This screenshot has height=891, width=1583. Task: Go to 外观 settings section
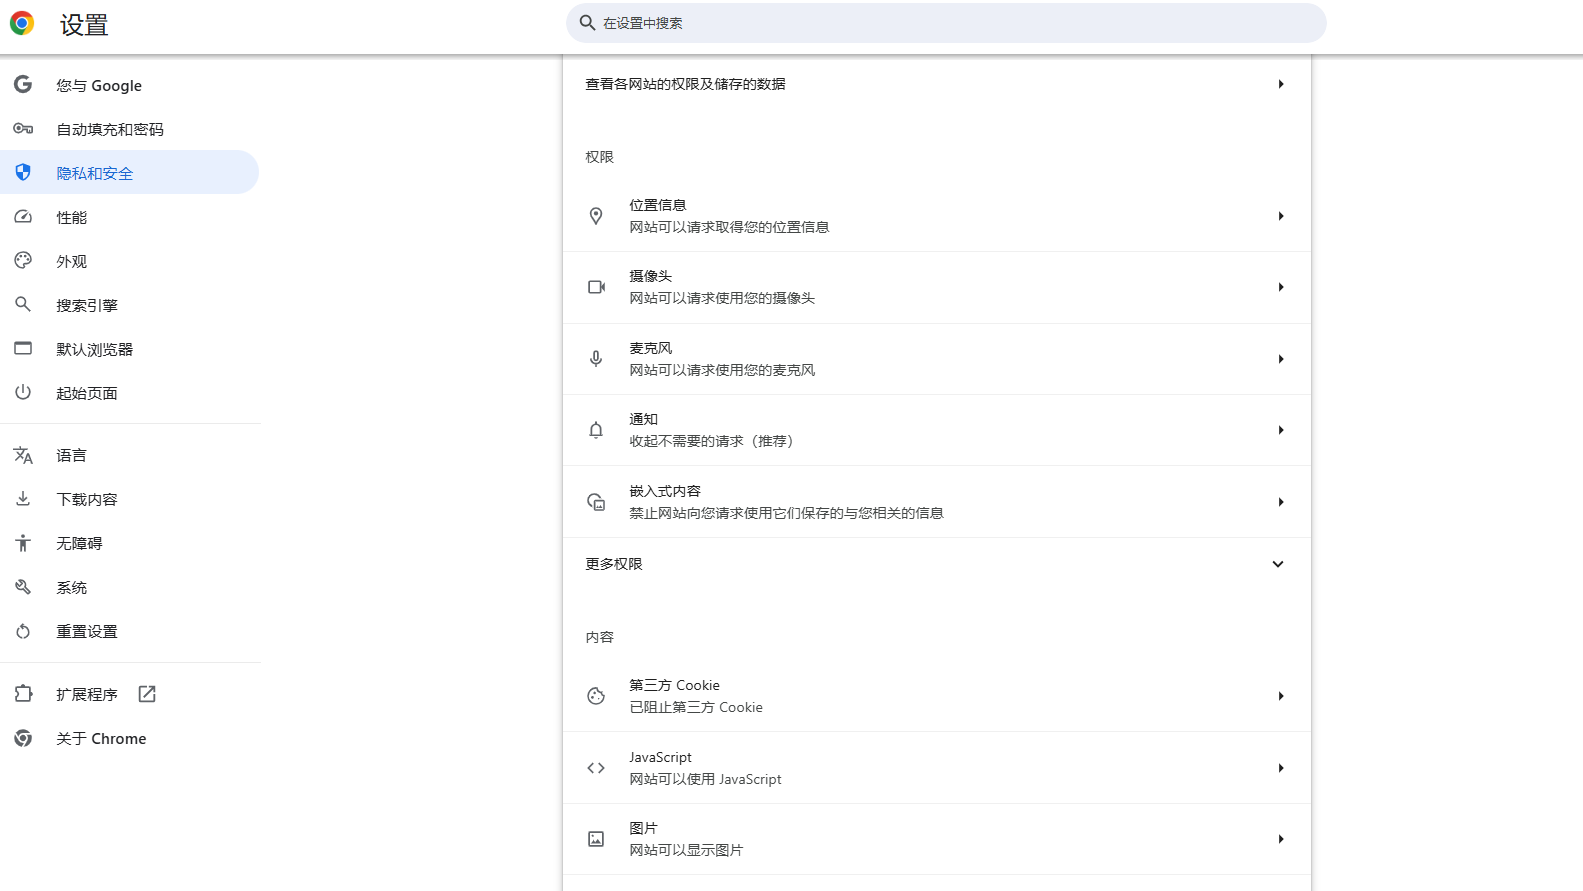click(129, 261)
